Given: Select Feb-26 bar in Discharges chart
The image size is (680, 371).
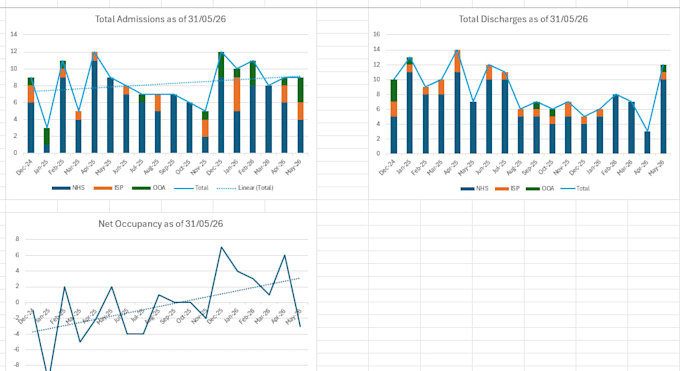Looking at the screenshot, I should 615,124.
